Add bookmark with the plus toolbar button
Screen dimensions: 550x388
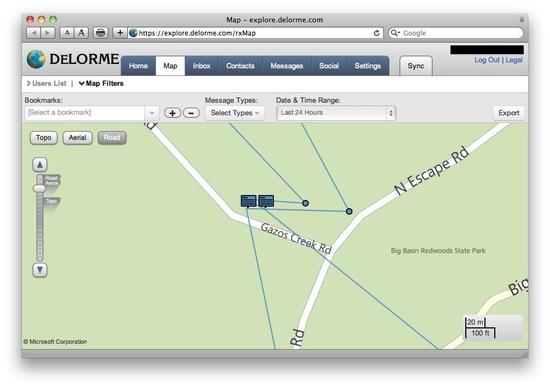tap(120, 33)
